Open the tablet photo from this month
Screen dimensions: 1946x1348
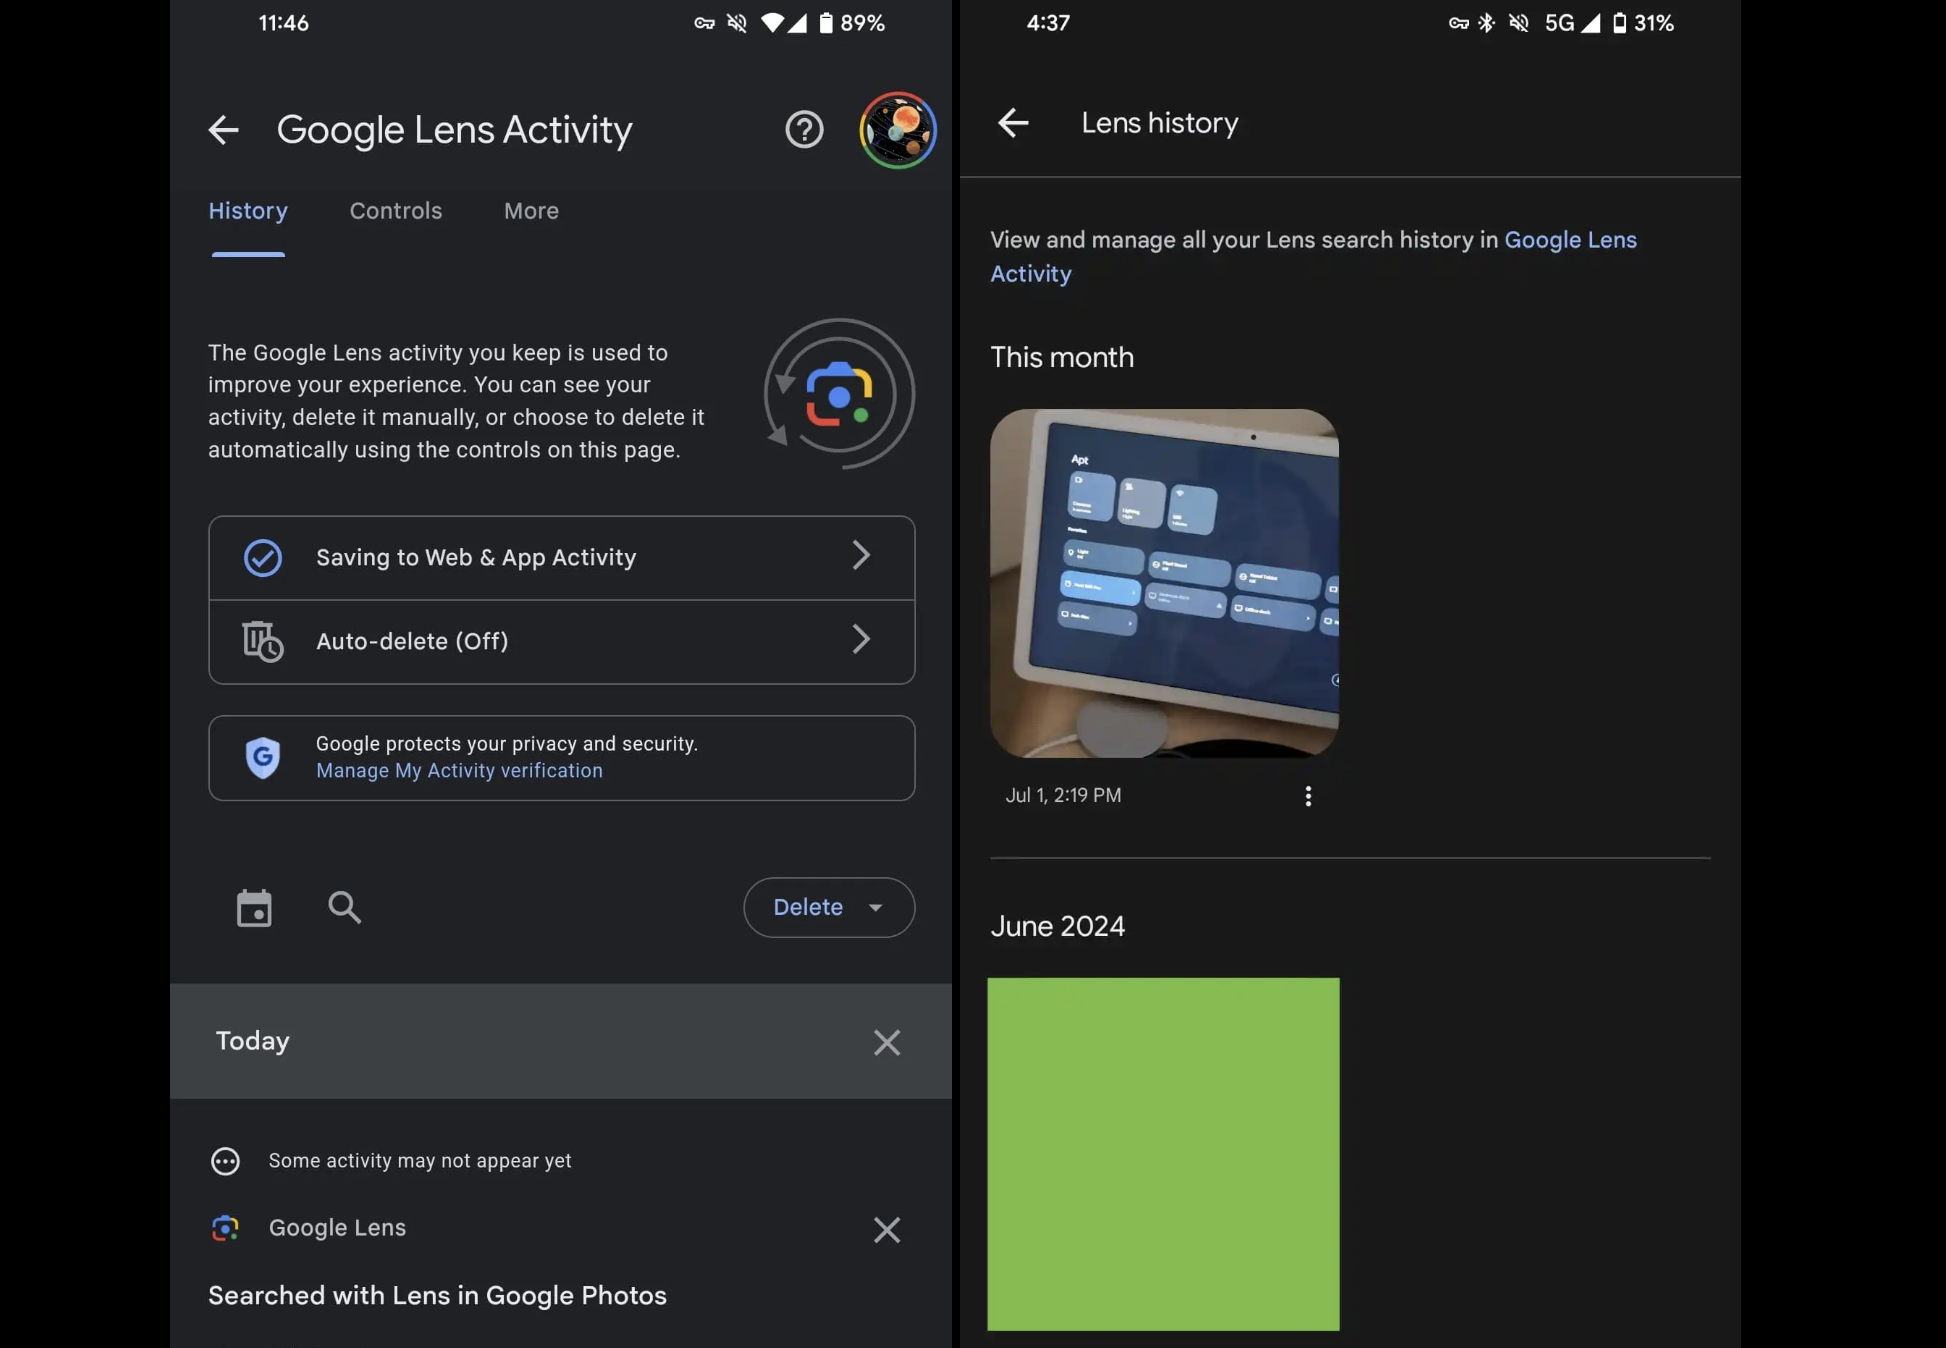[x=1163, y=582]
